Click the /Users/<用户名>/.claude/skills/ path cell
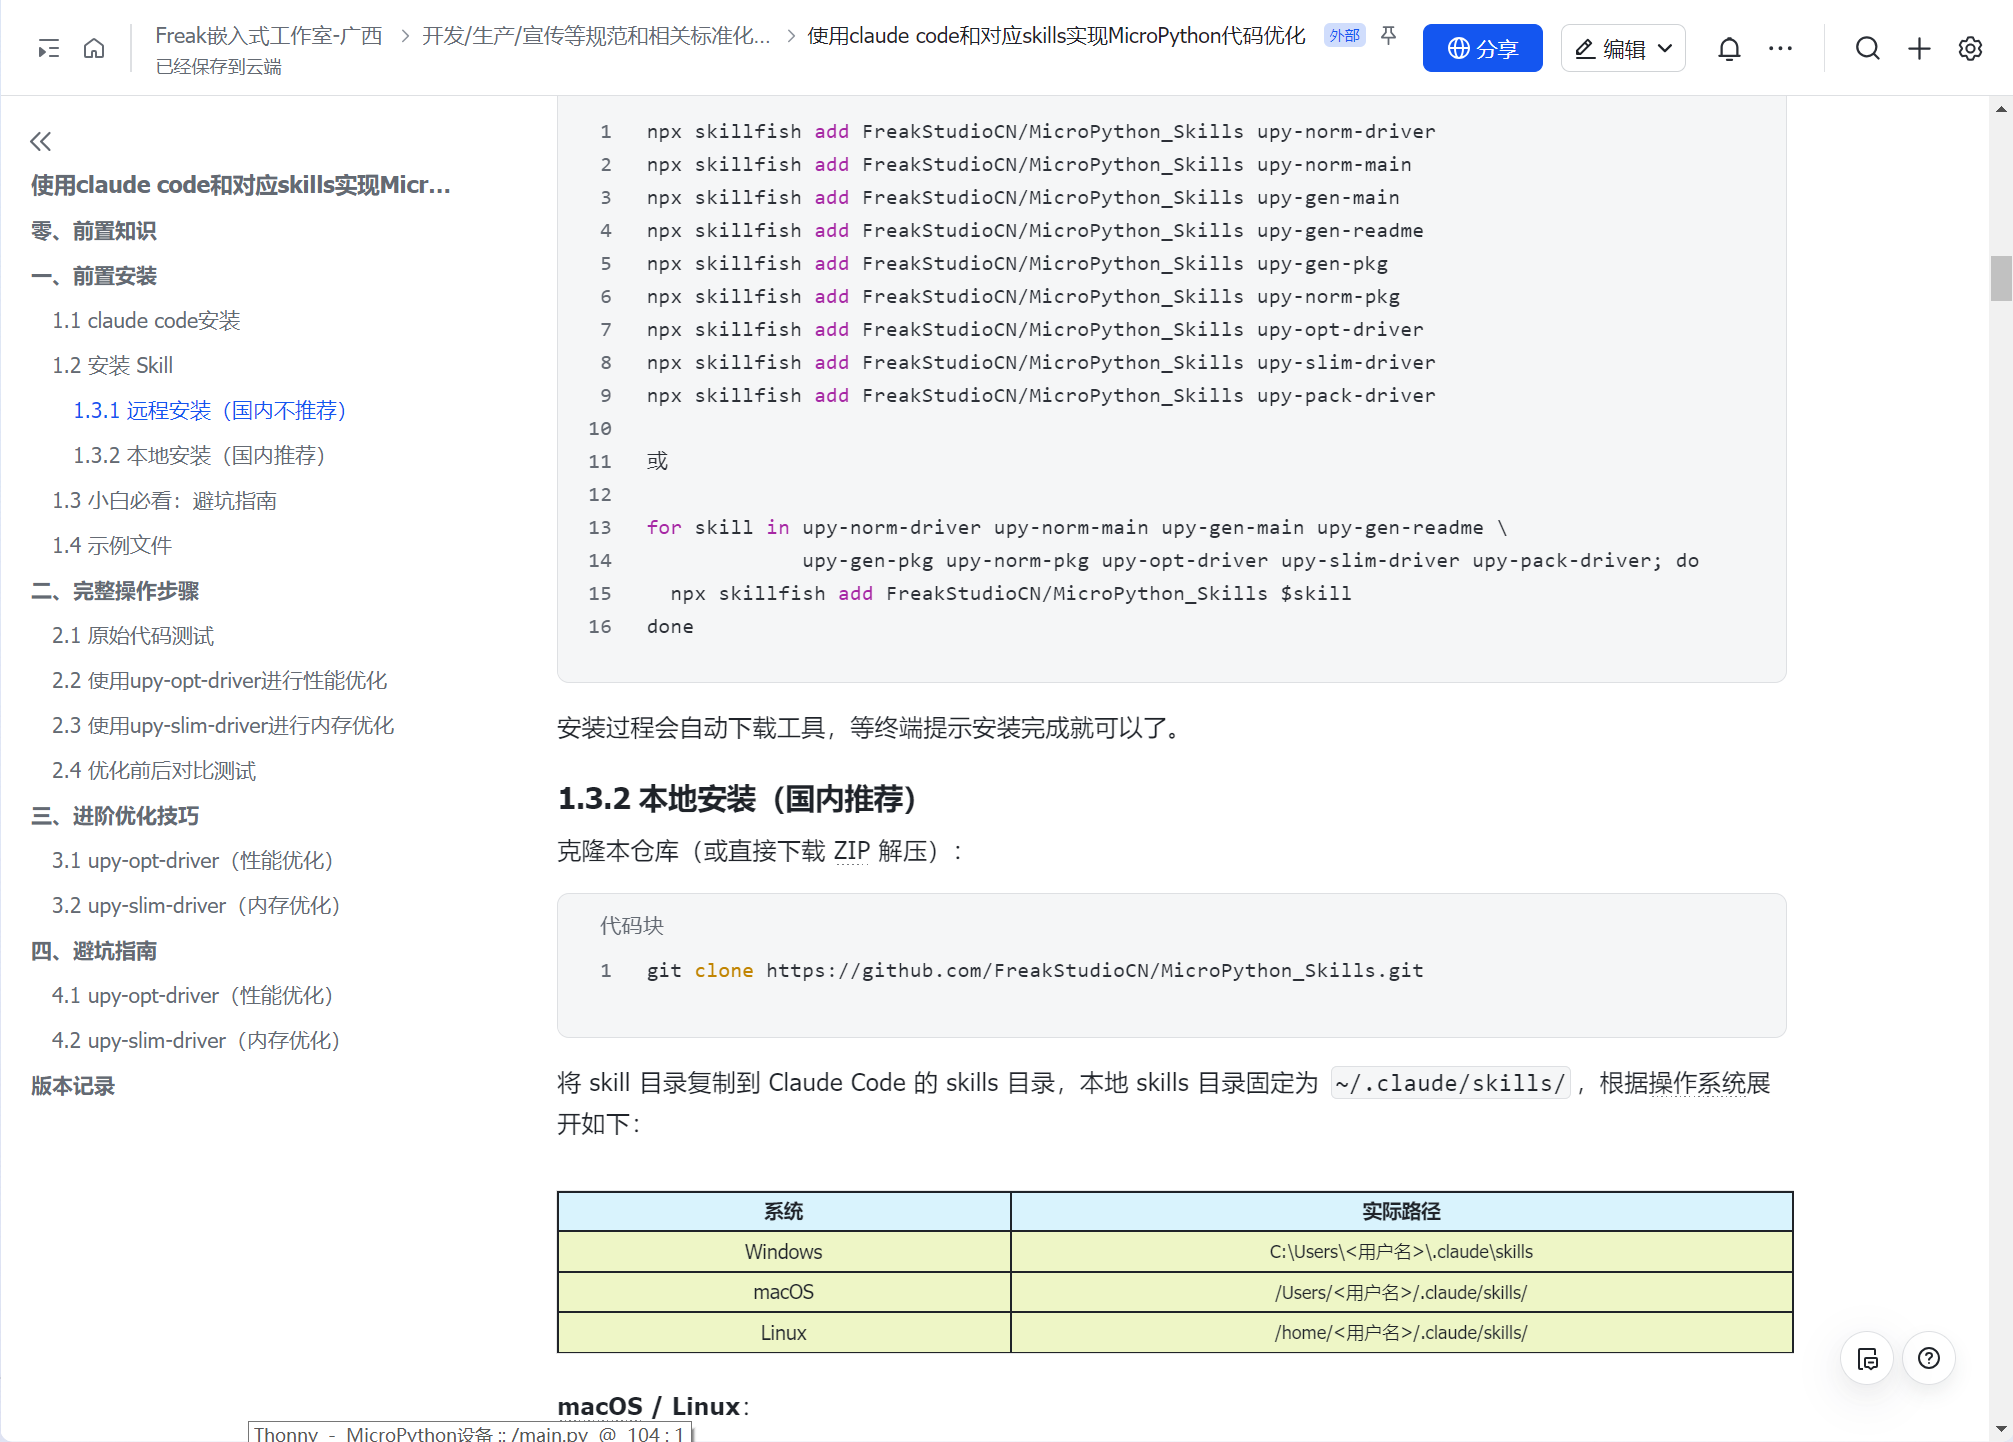The width and height of the screenshot is (2013, 1442). (1401, 1292)
